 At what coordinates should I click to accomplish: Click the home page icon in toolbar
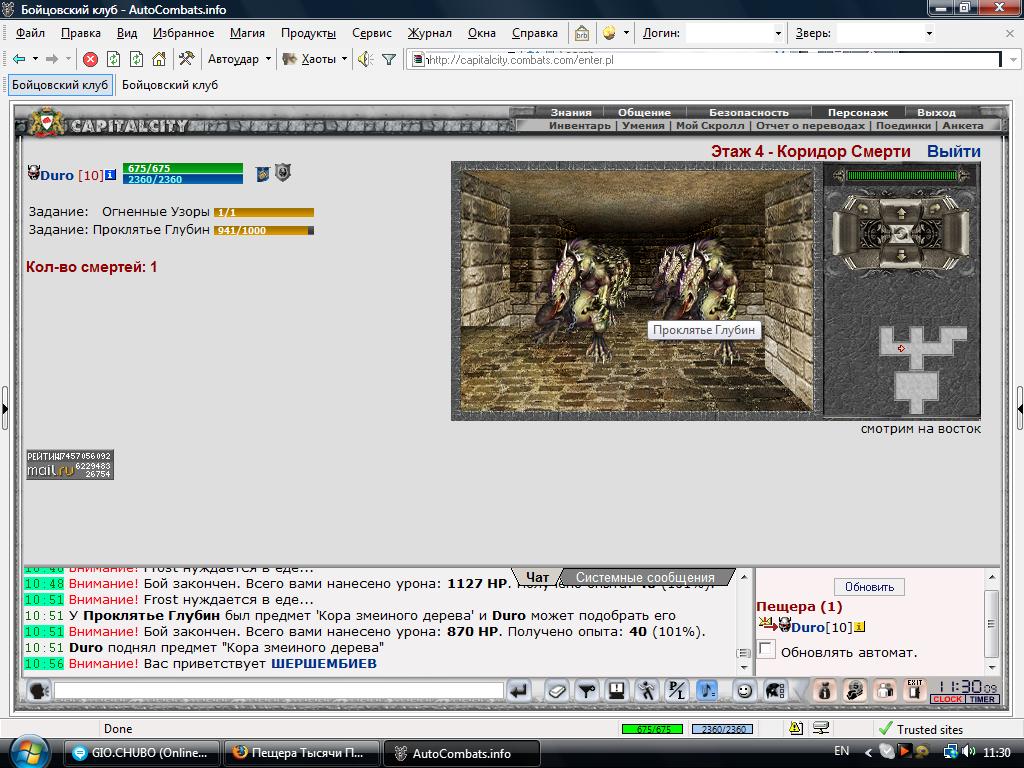(159, 59)
